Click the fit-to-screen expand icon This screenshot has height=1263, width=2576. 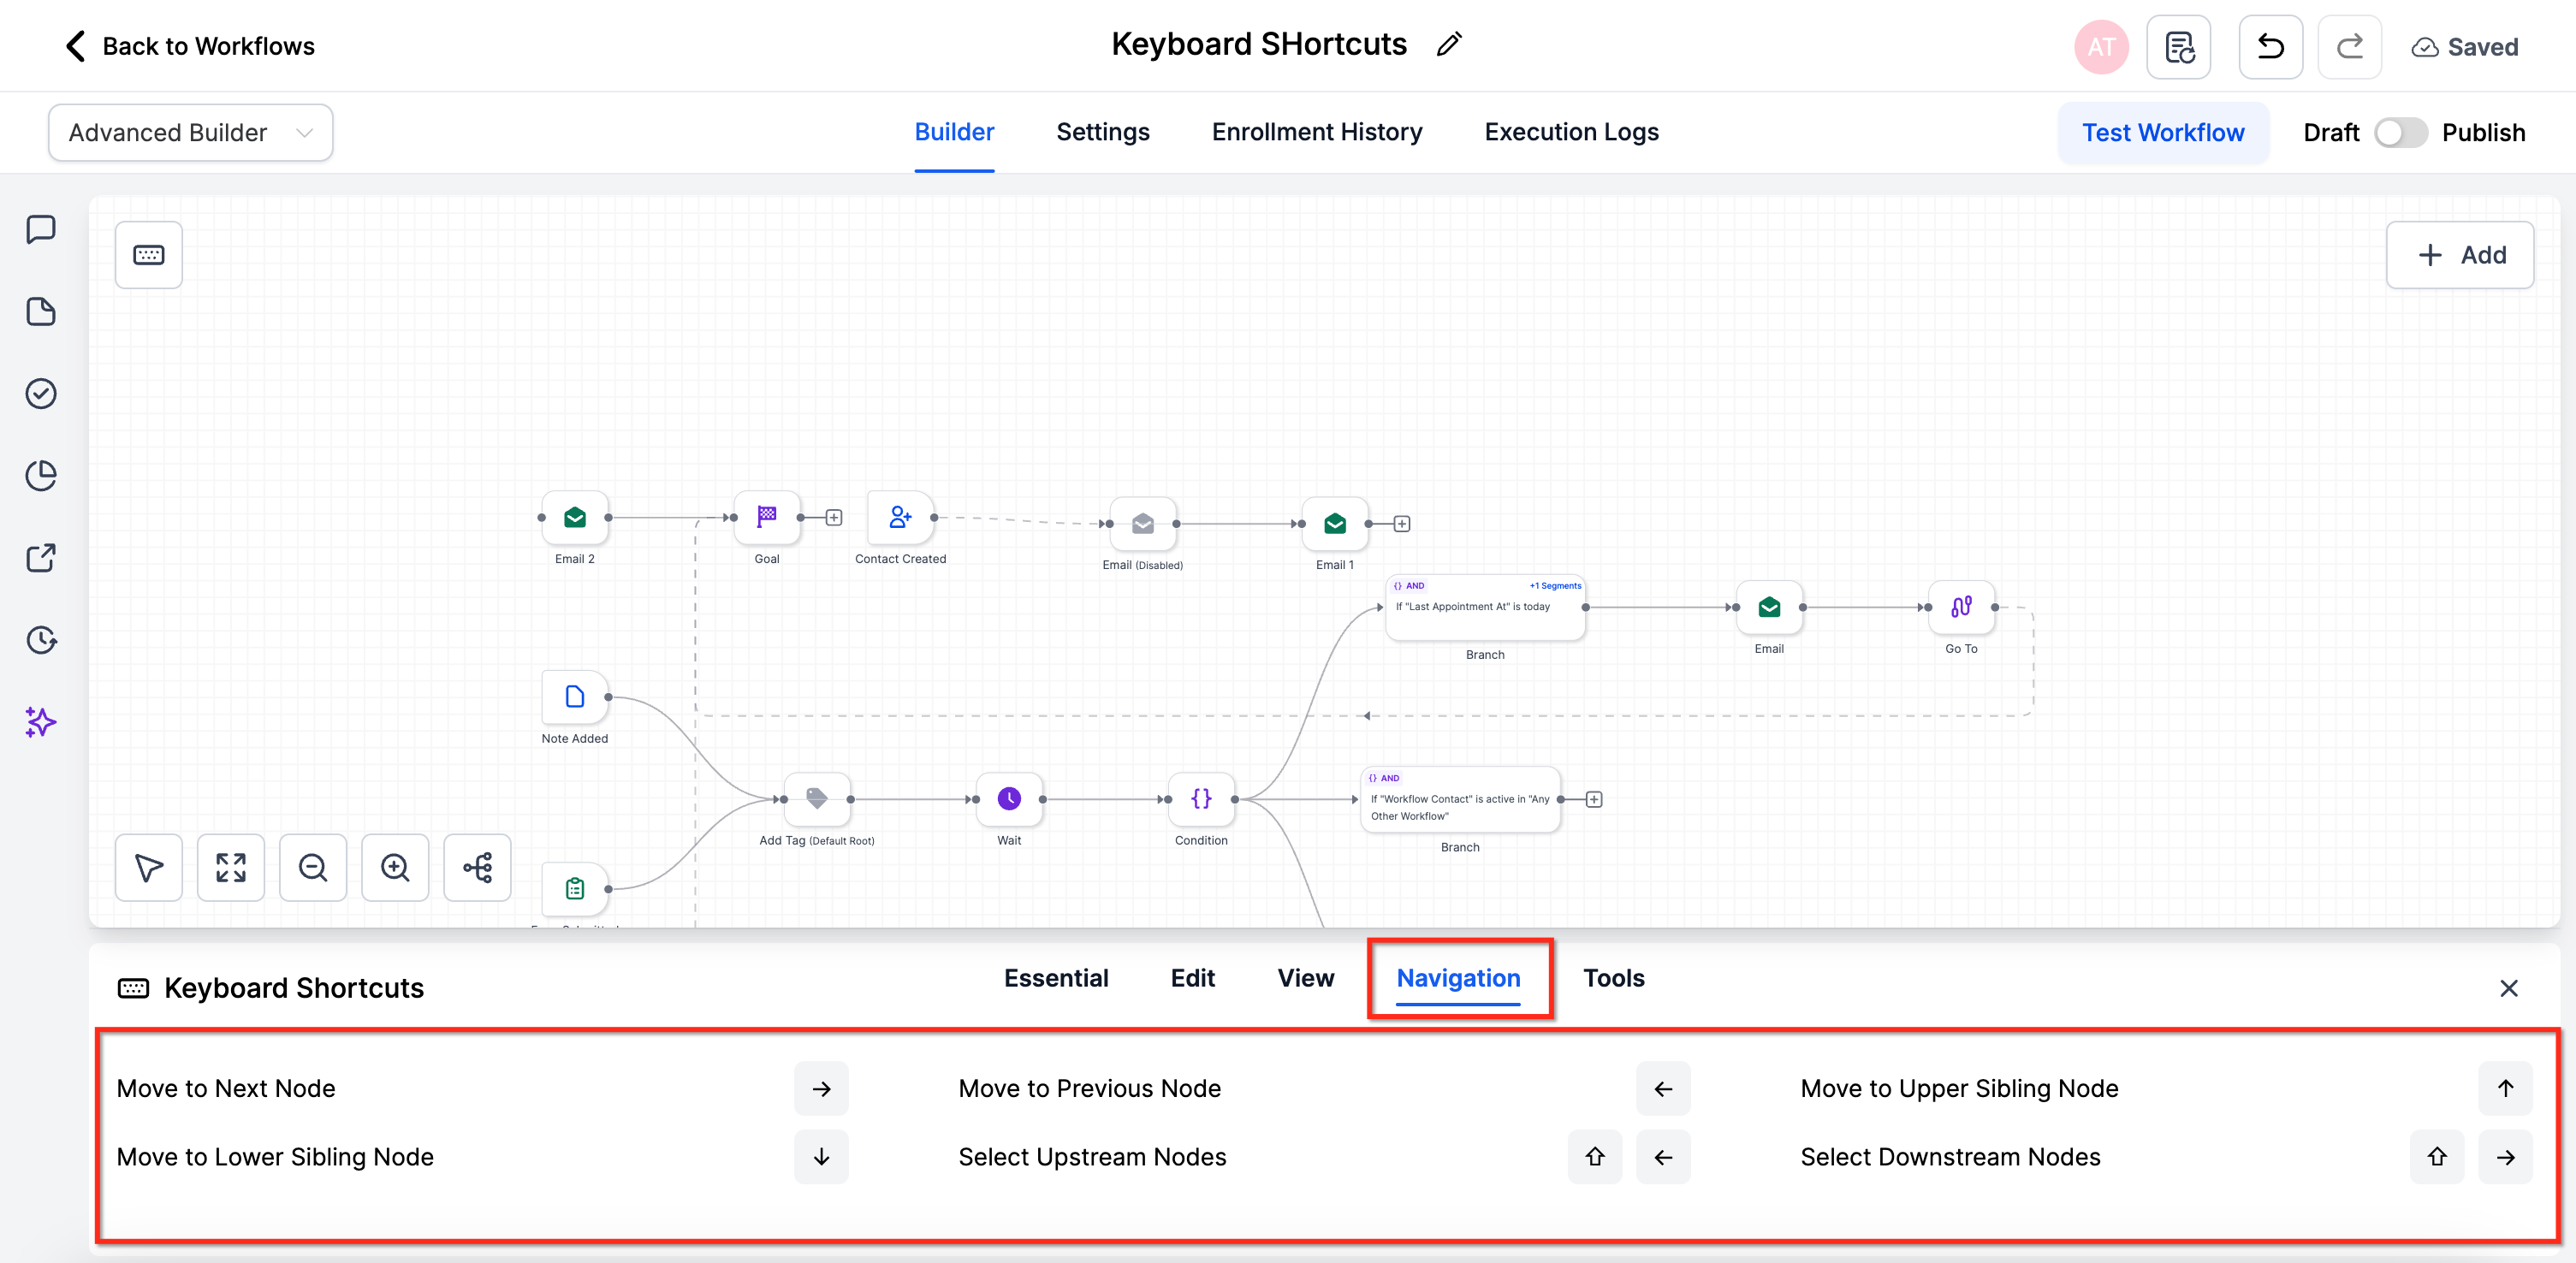coord(231,867)
